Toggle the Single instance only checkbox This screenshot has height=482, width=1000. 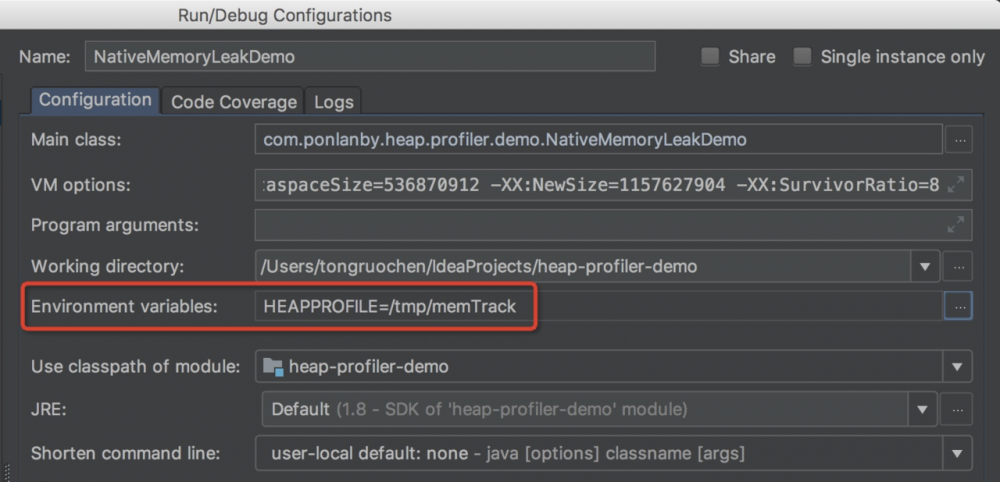[802, 57]
